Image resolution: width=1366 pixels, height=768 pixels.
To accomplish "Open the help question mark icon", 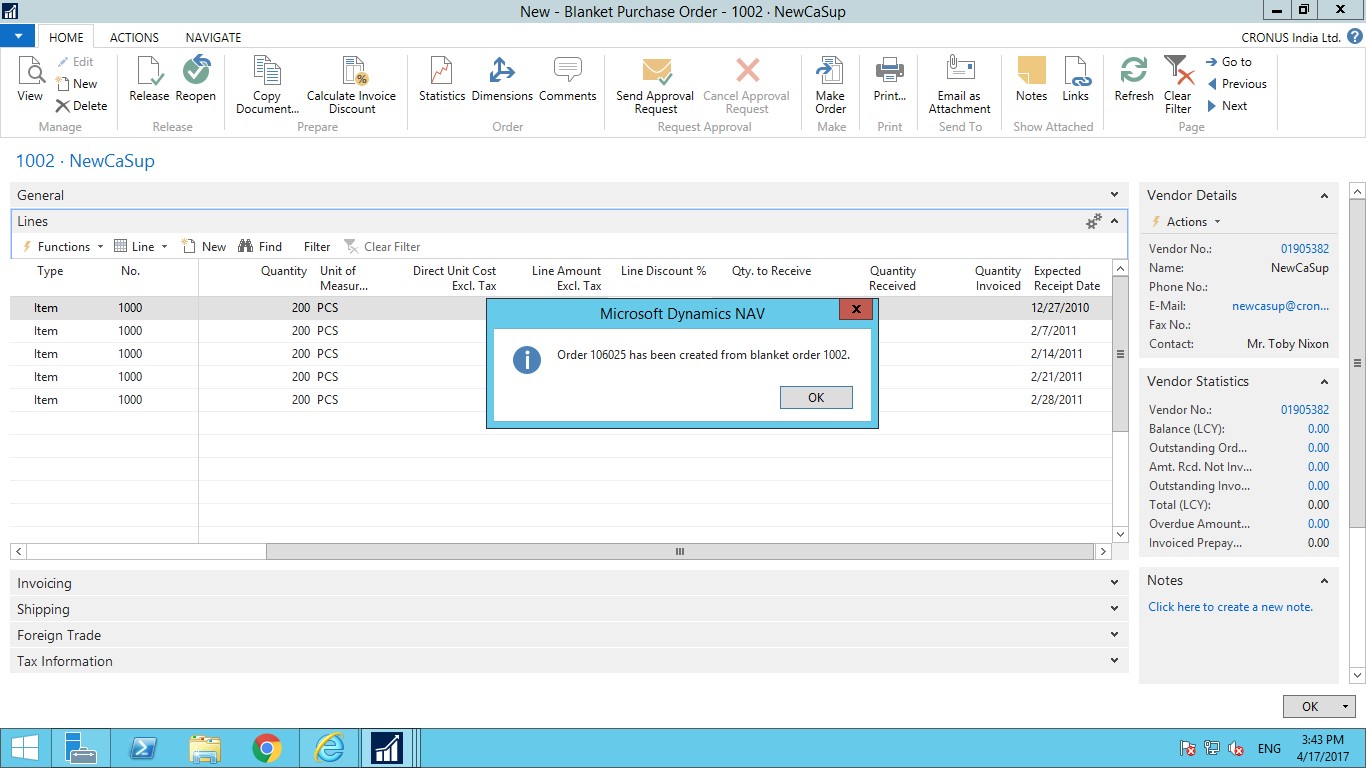I will pyautogui.click(x=1354, y=37).
